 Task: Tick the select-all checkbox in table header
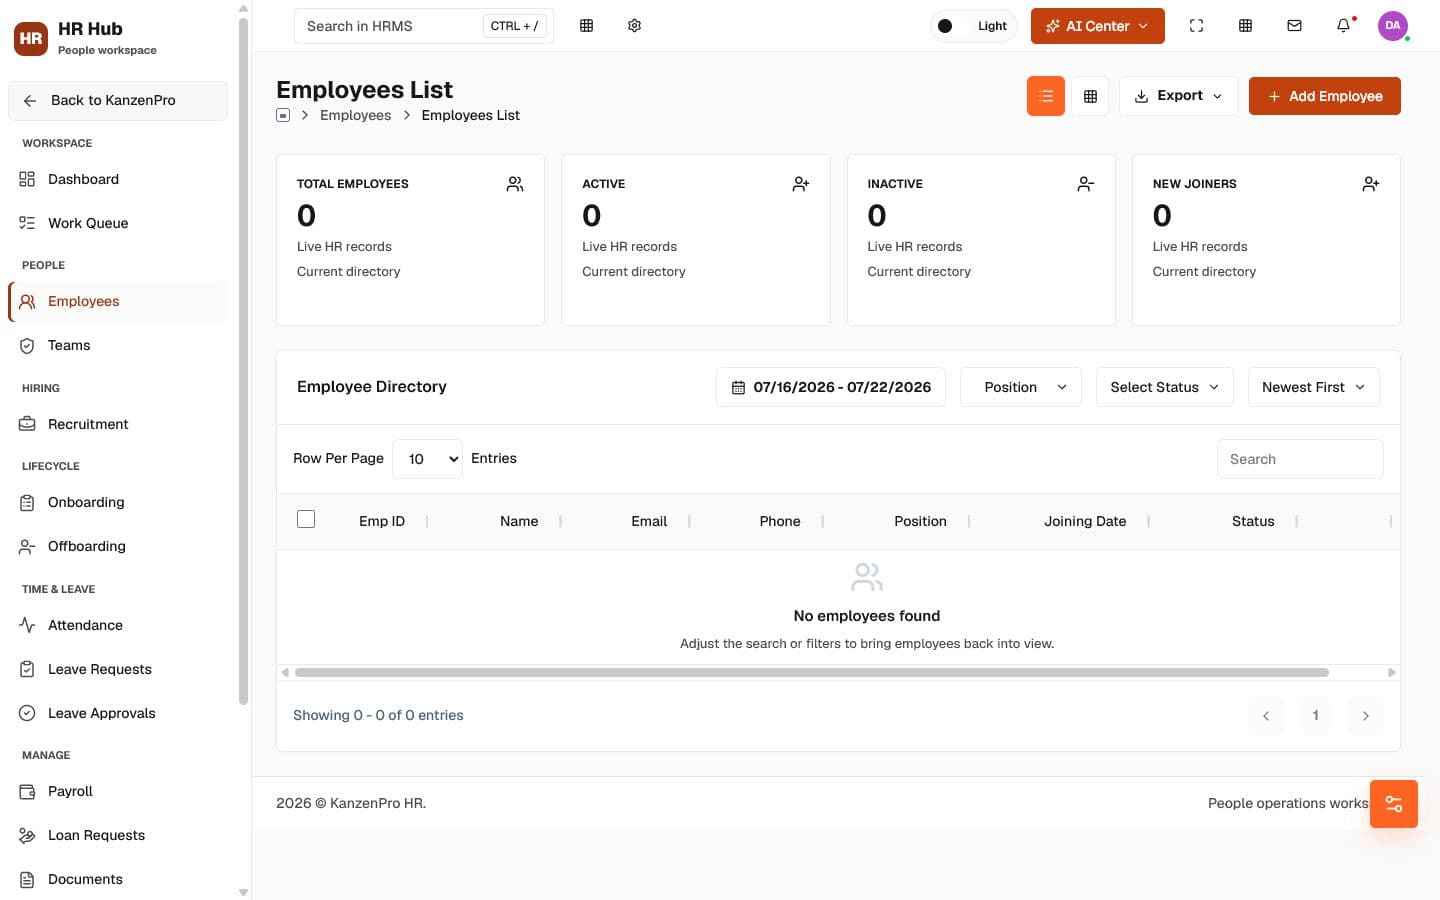pos(306,519)
